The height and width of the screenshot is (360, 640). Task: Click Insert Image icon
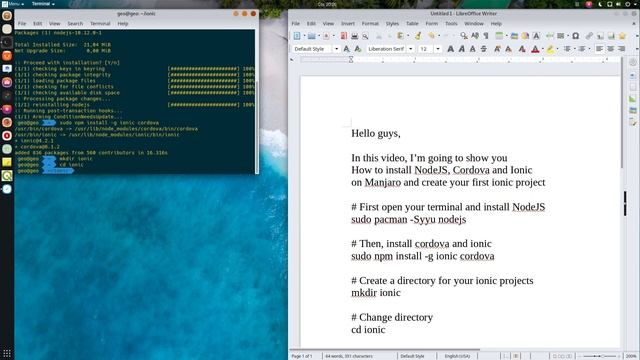(x=514, y=36)
